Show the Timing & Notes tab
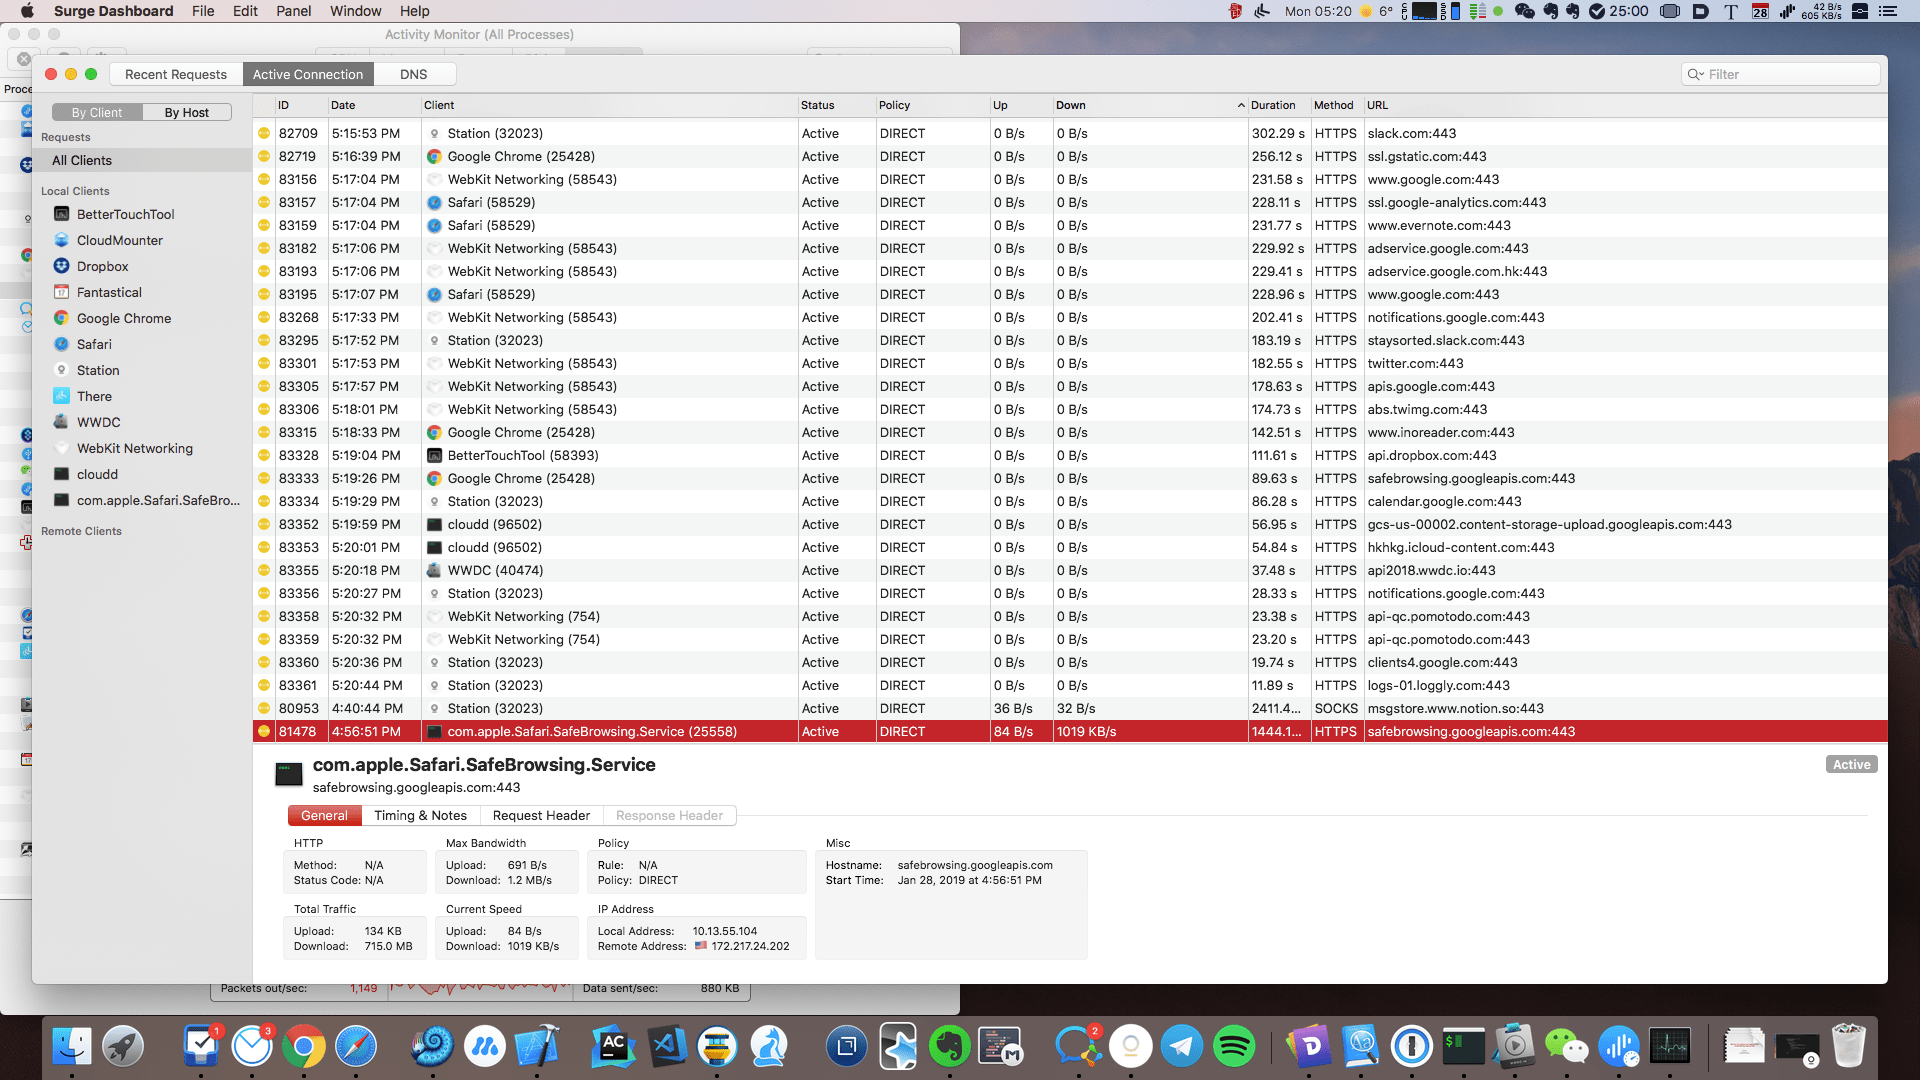The image size is (1920, 1080). click(420, 815)
